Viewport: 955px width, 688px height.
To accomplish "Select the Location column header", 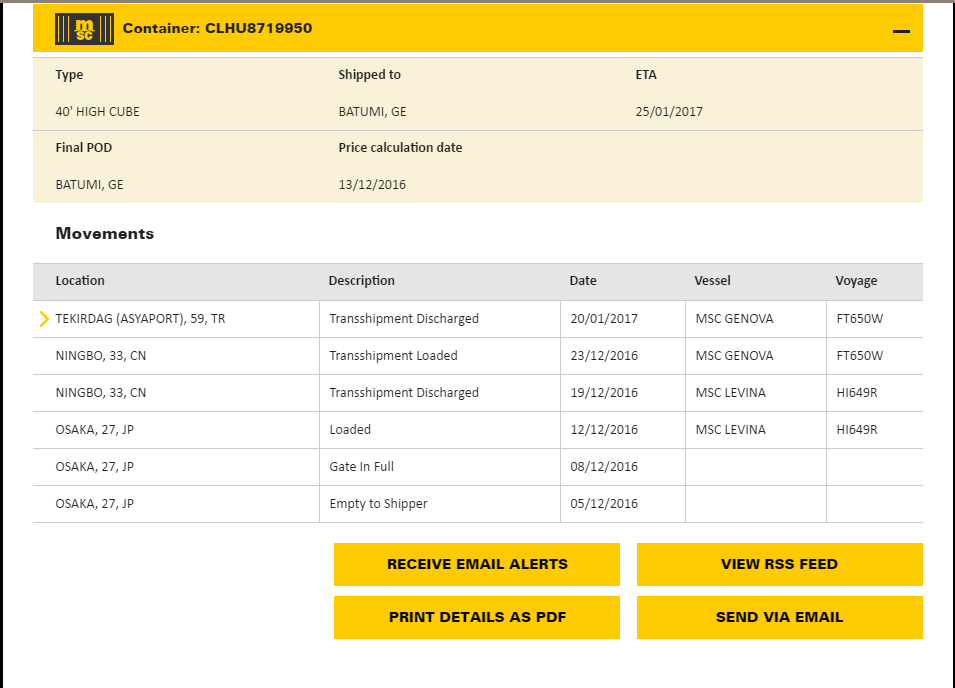I will (80, 281).
